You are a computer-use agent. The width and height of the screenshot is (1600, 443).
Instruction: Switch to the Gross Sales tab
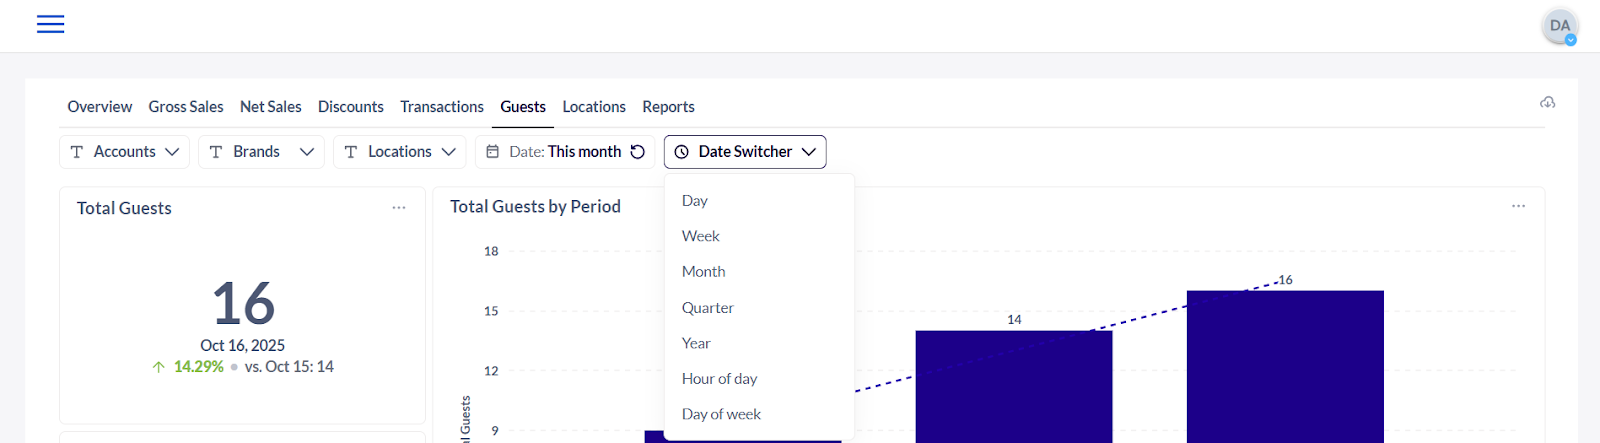click(x=186, y=107)
